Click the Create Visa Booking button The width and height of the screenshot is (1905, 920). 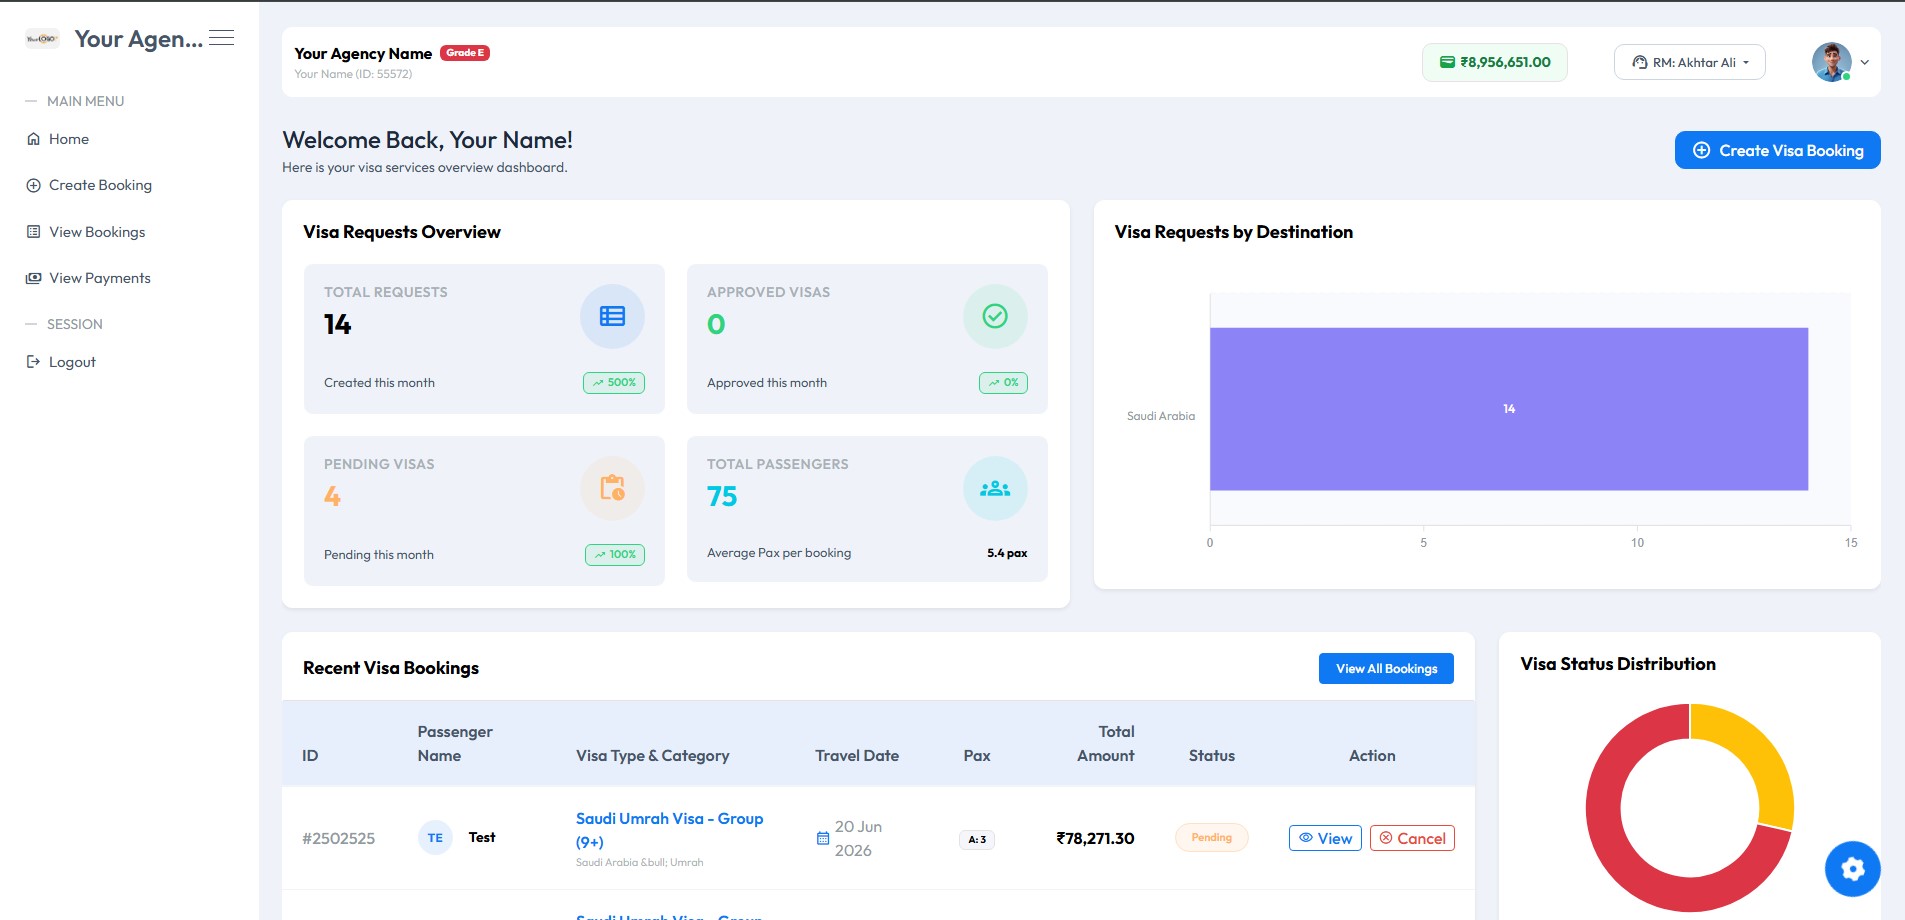(x=1777, y=150)
